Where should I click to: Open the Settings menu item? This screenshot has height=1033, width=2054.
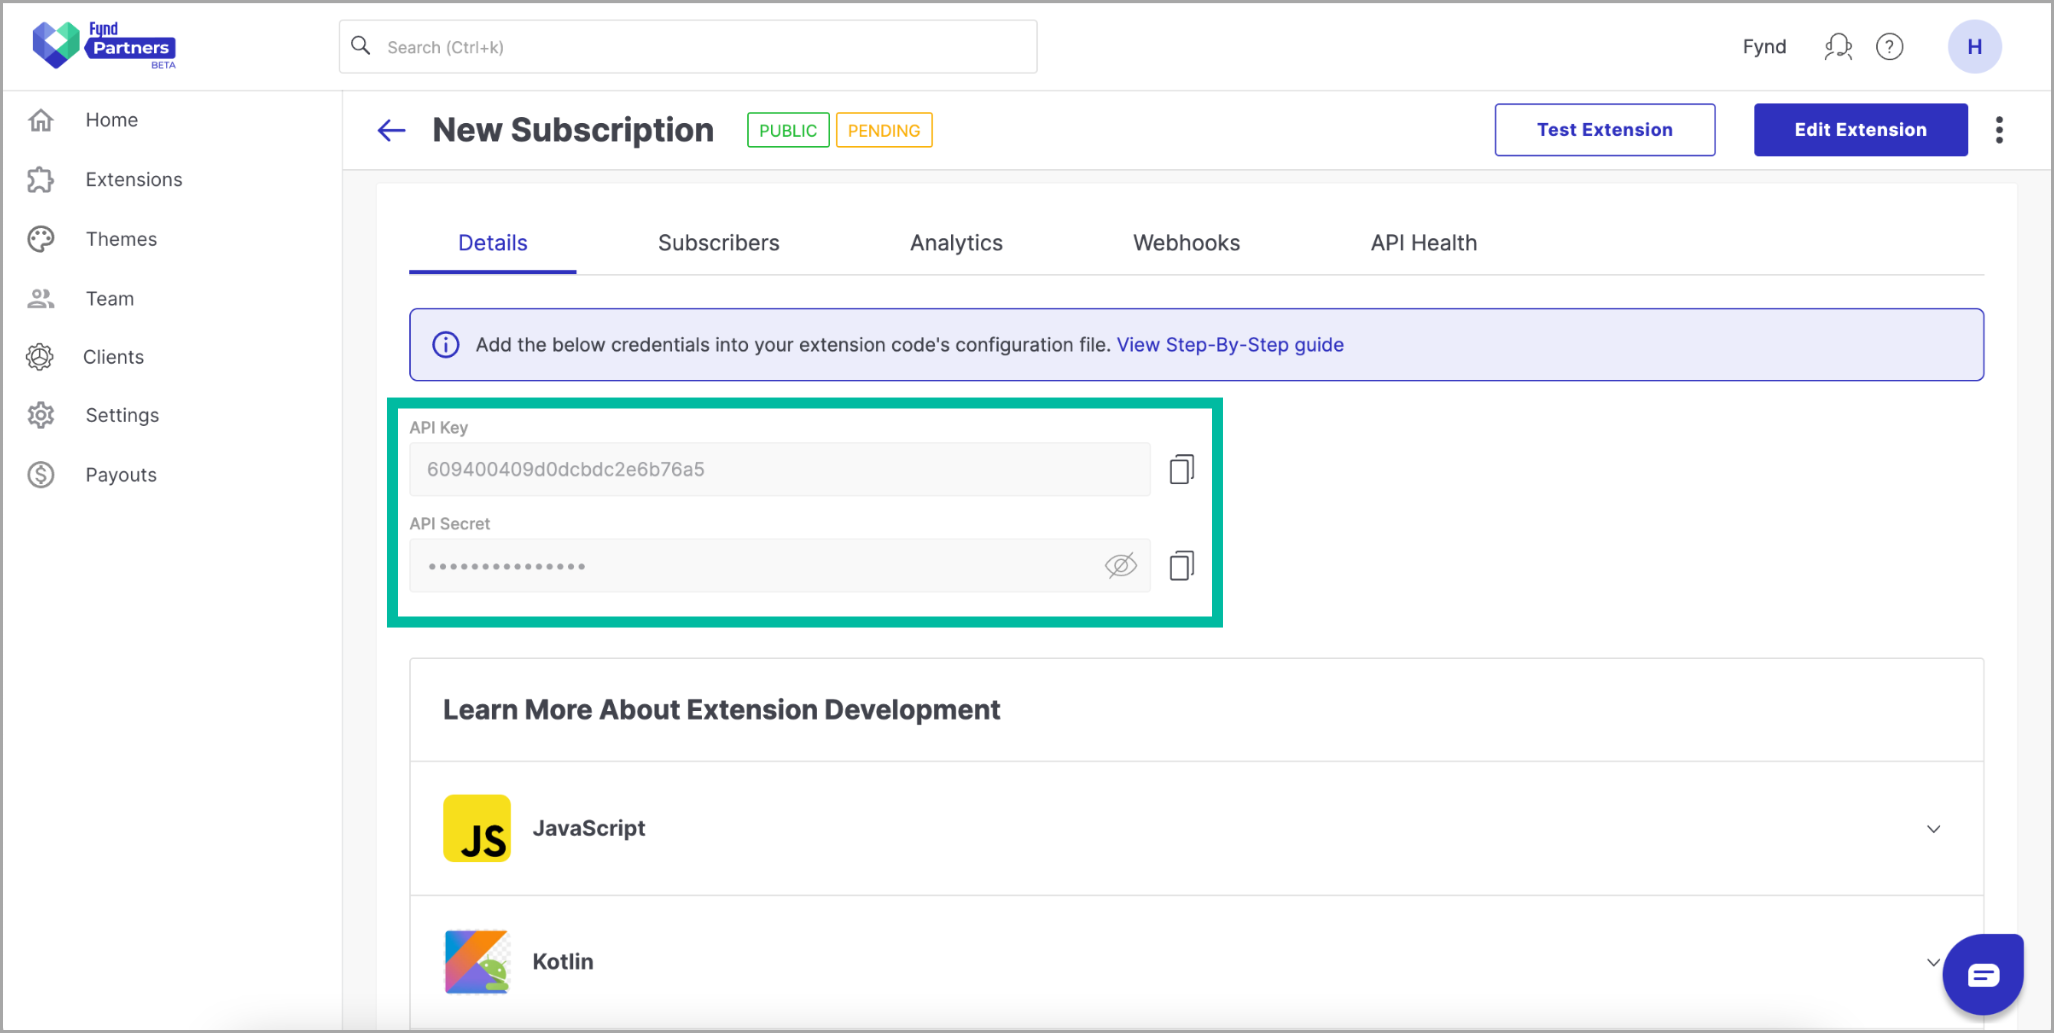(122, 415)
